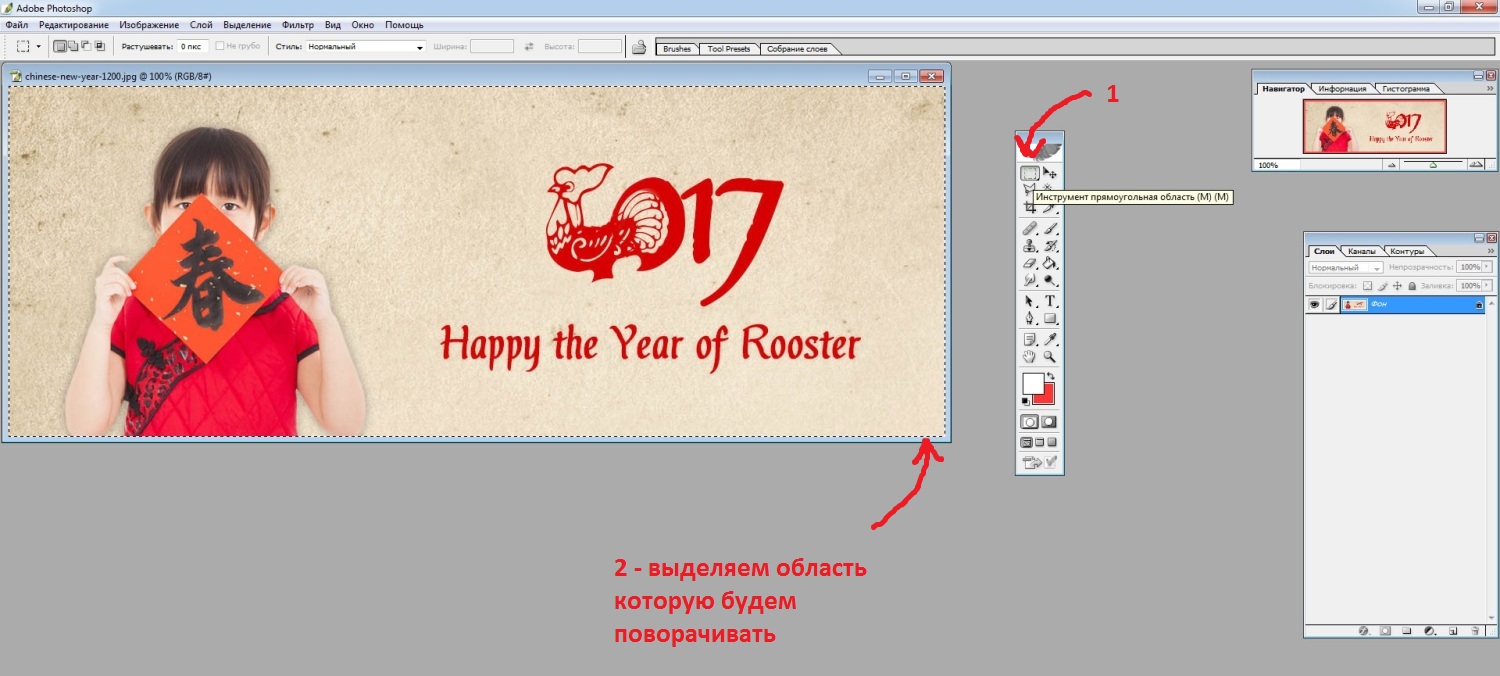Viewport: 1500px width, 676px height.
Task: Hide the Фон layer with eye icon
Action: pyautogui.click(x=1315, y=305)
